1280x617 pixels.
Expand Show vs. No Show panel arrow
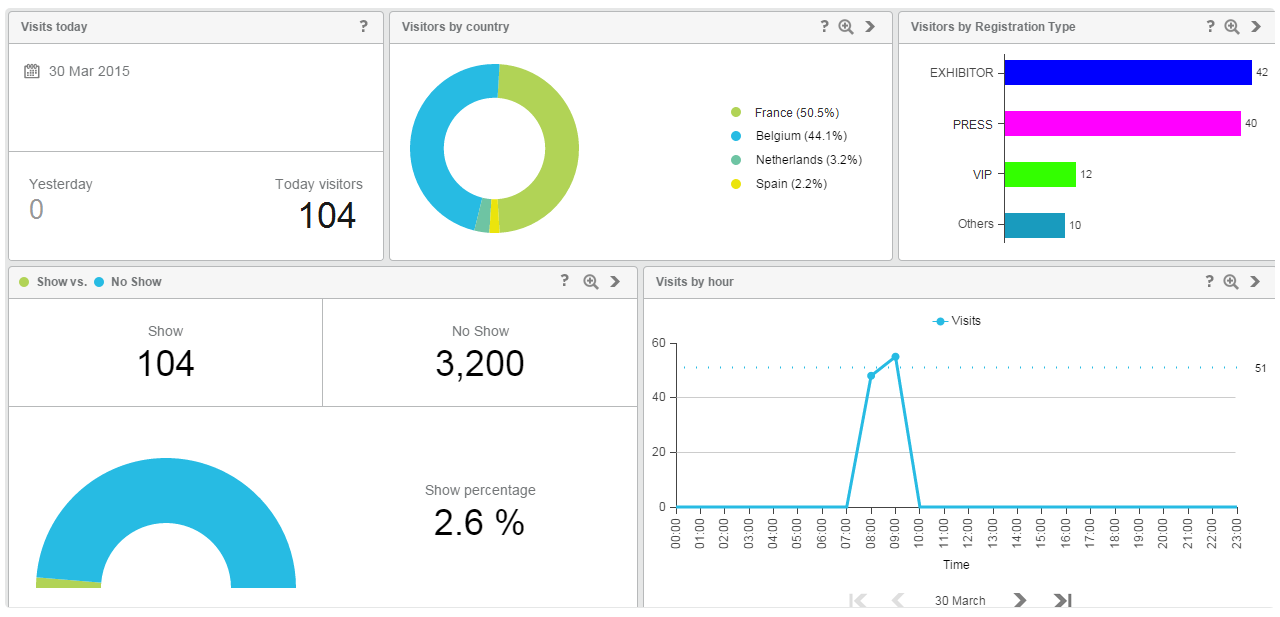[615, 282]
